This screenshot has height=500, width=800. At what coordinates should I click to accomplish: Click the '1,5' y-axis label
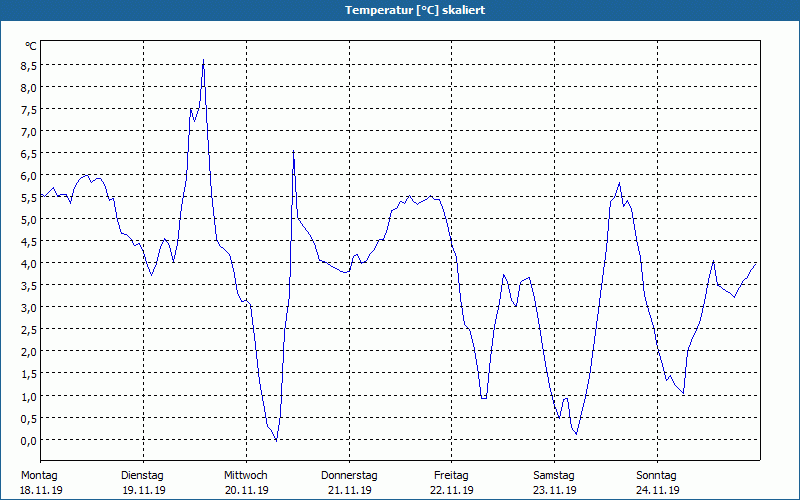29,374
